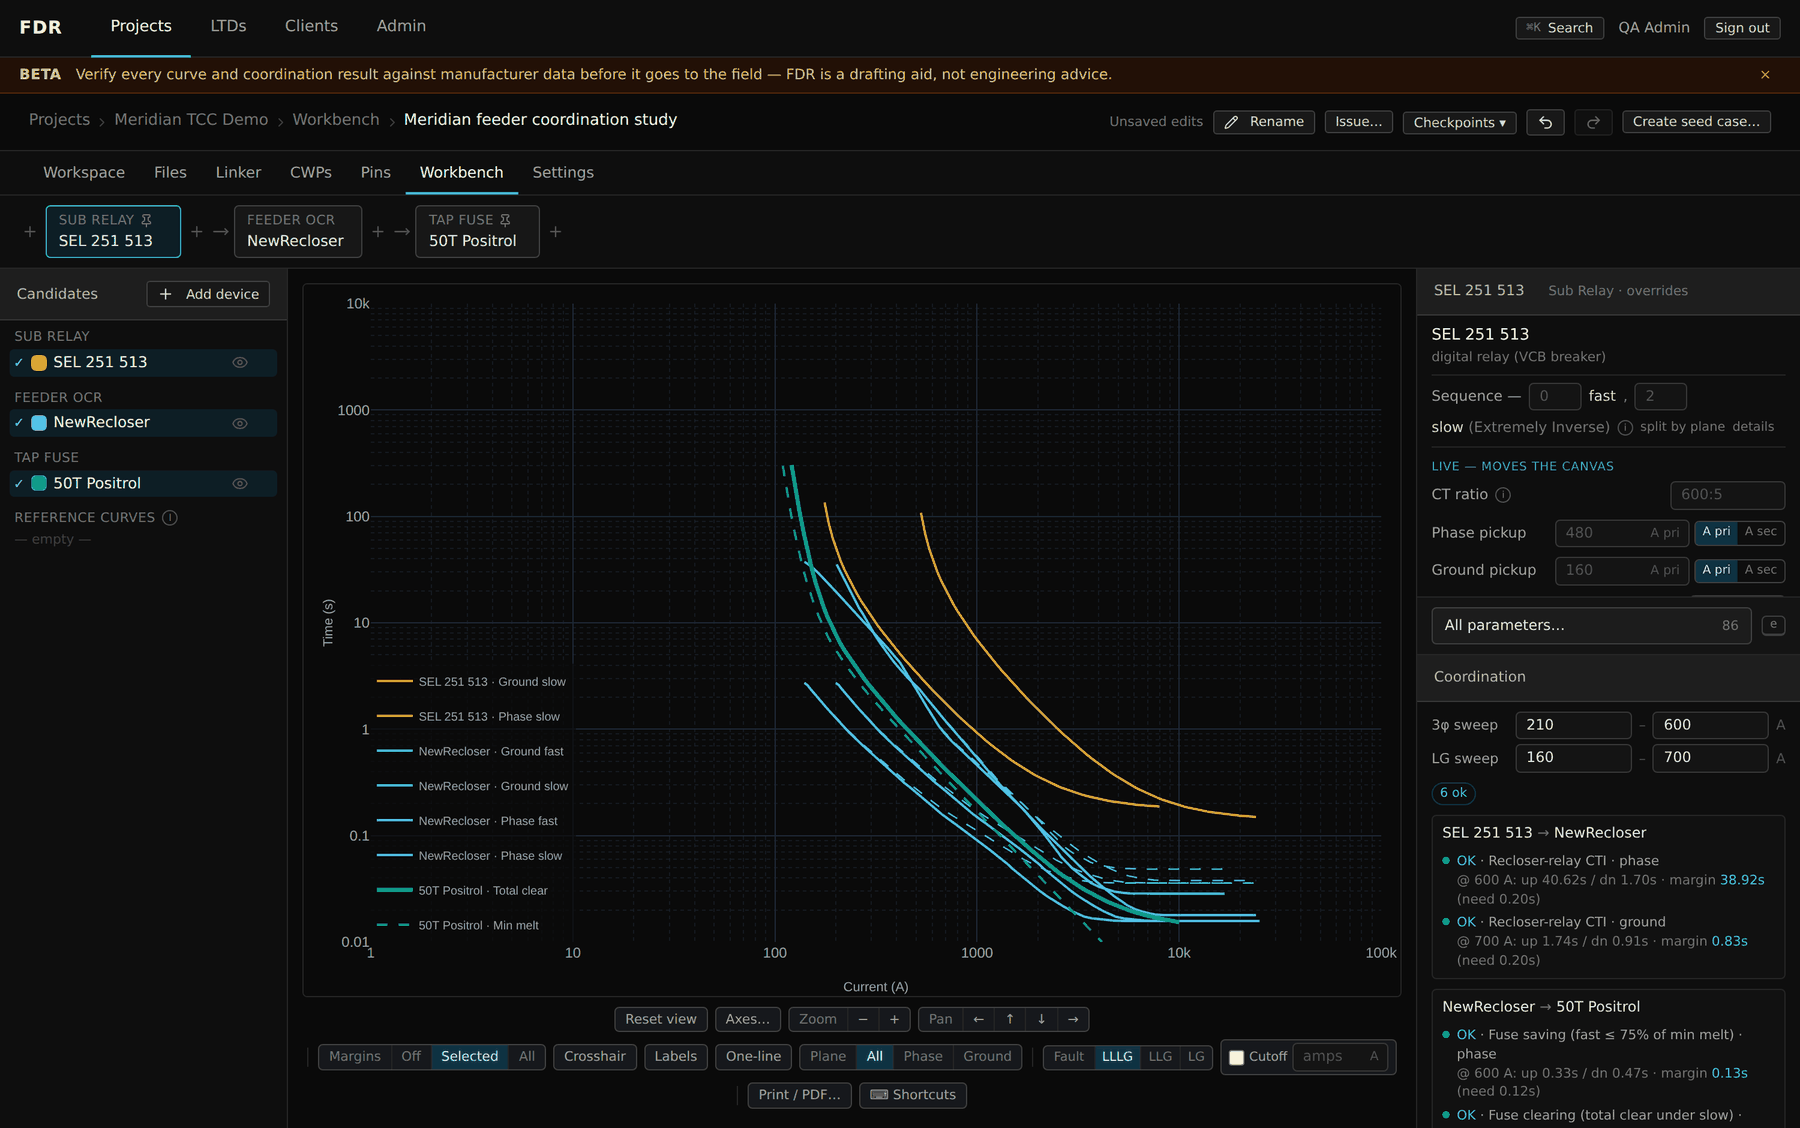Zoom in with the plus button
The height and width of the screenshot is (1128, 1800).
click(894, 1019)
